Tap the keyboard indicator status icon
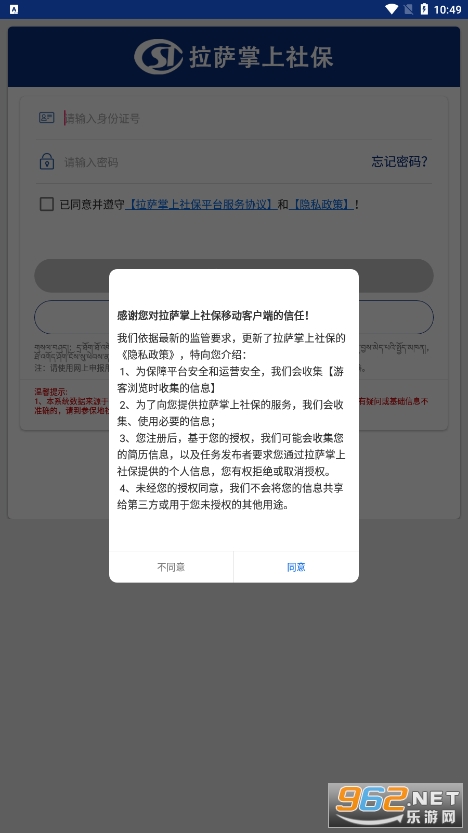This screenshot has width=468, height=833. click(14, 9)
